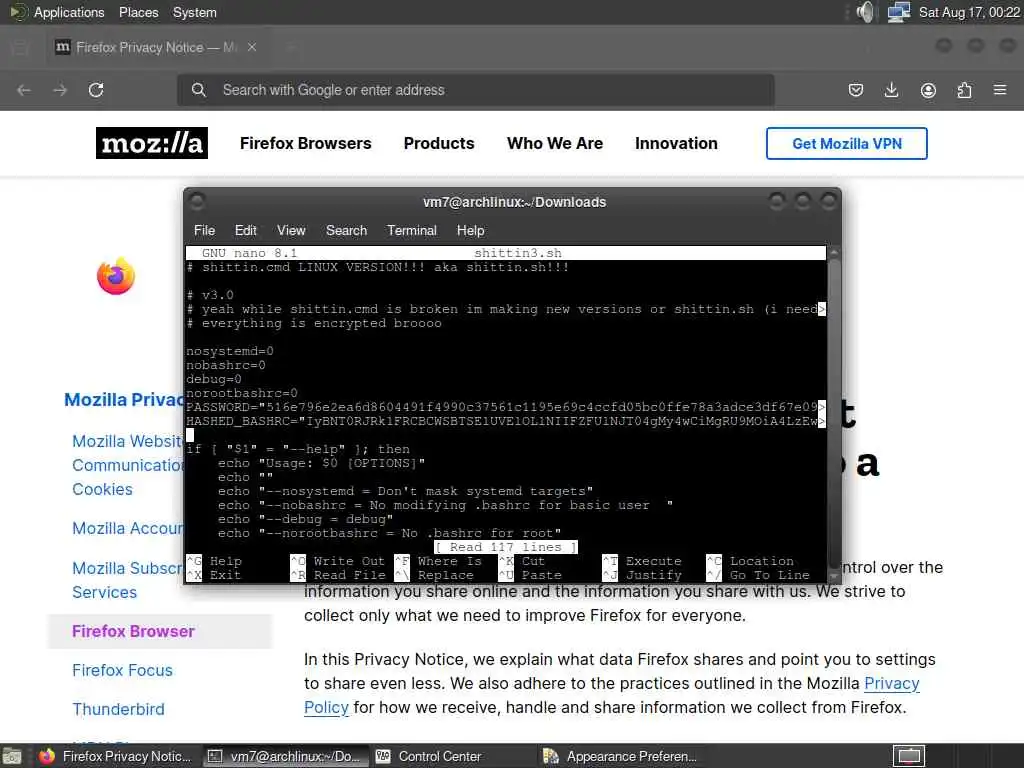Open Products navigation menu
Viewport: 1024px width, 768px height.
click(x=439, y=143)
